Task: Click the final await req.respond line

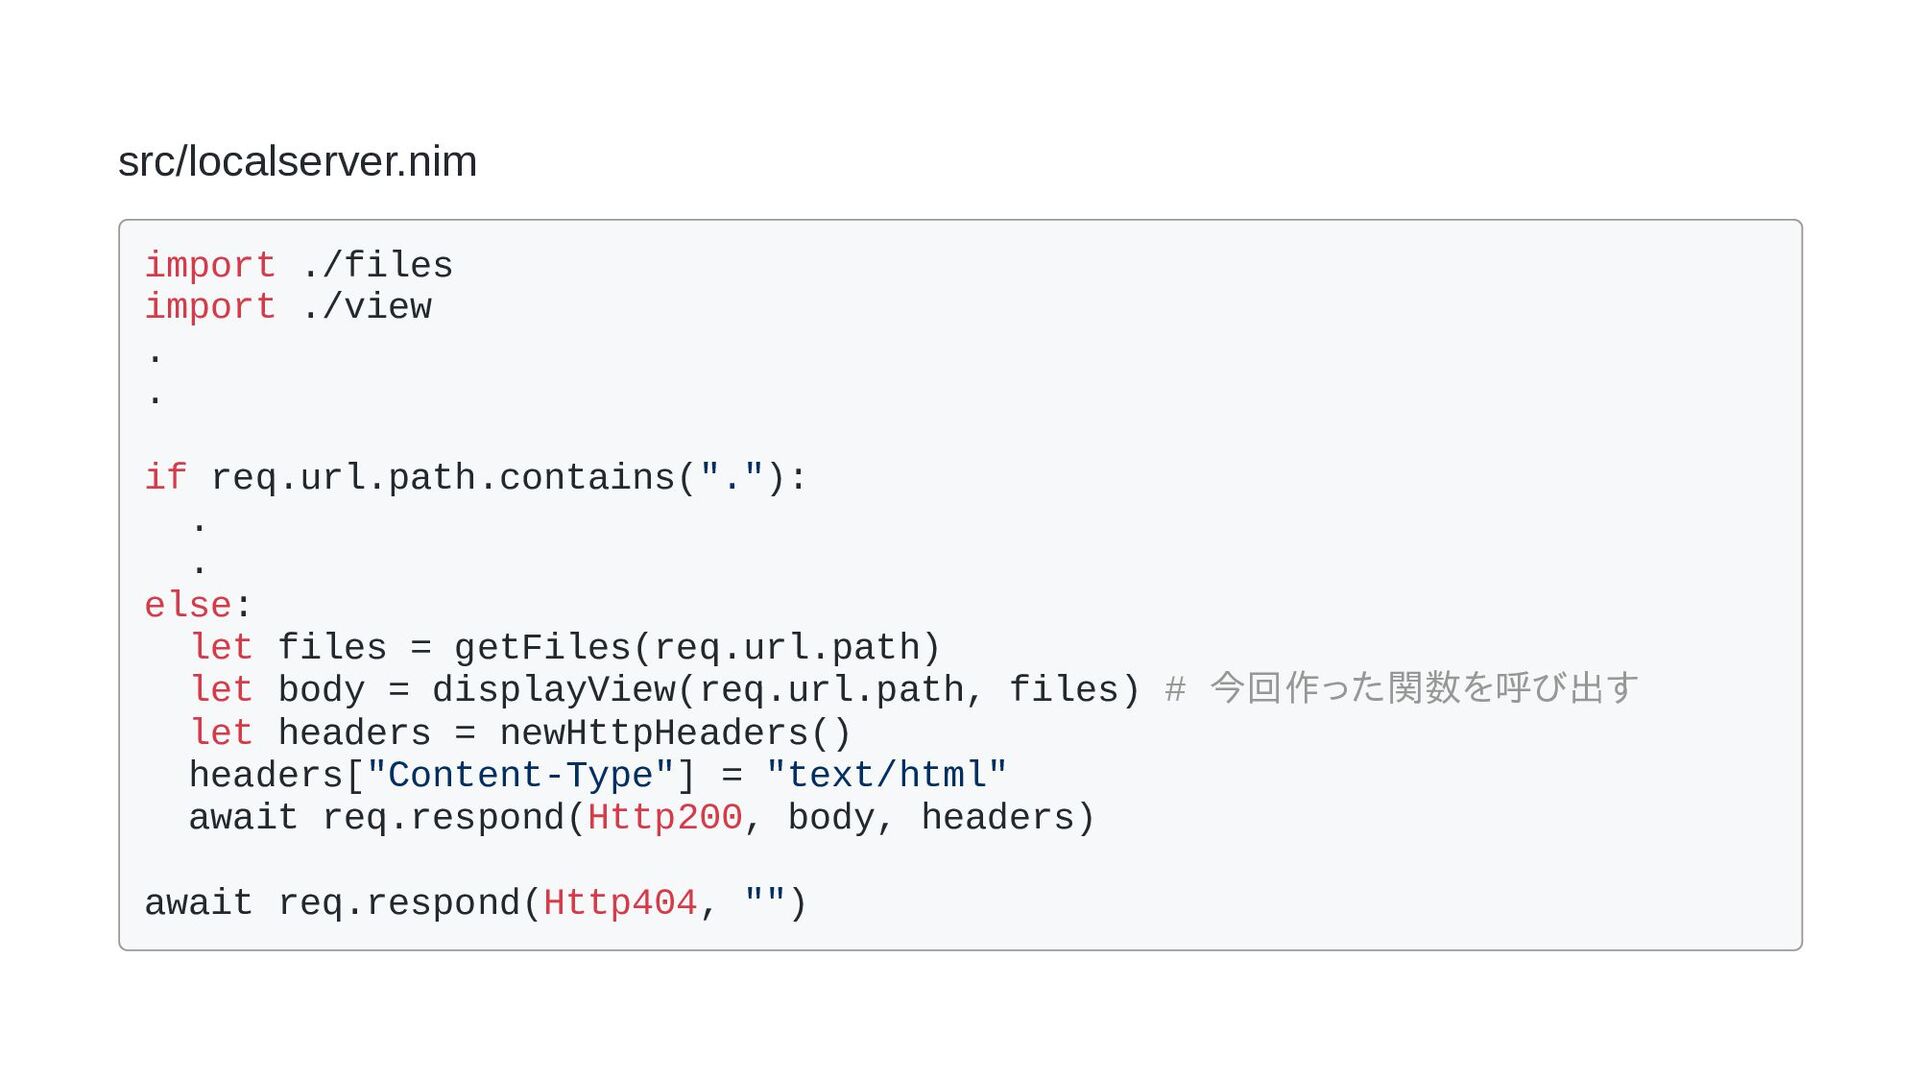Action: point(476,903)
